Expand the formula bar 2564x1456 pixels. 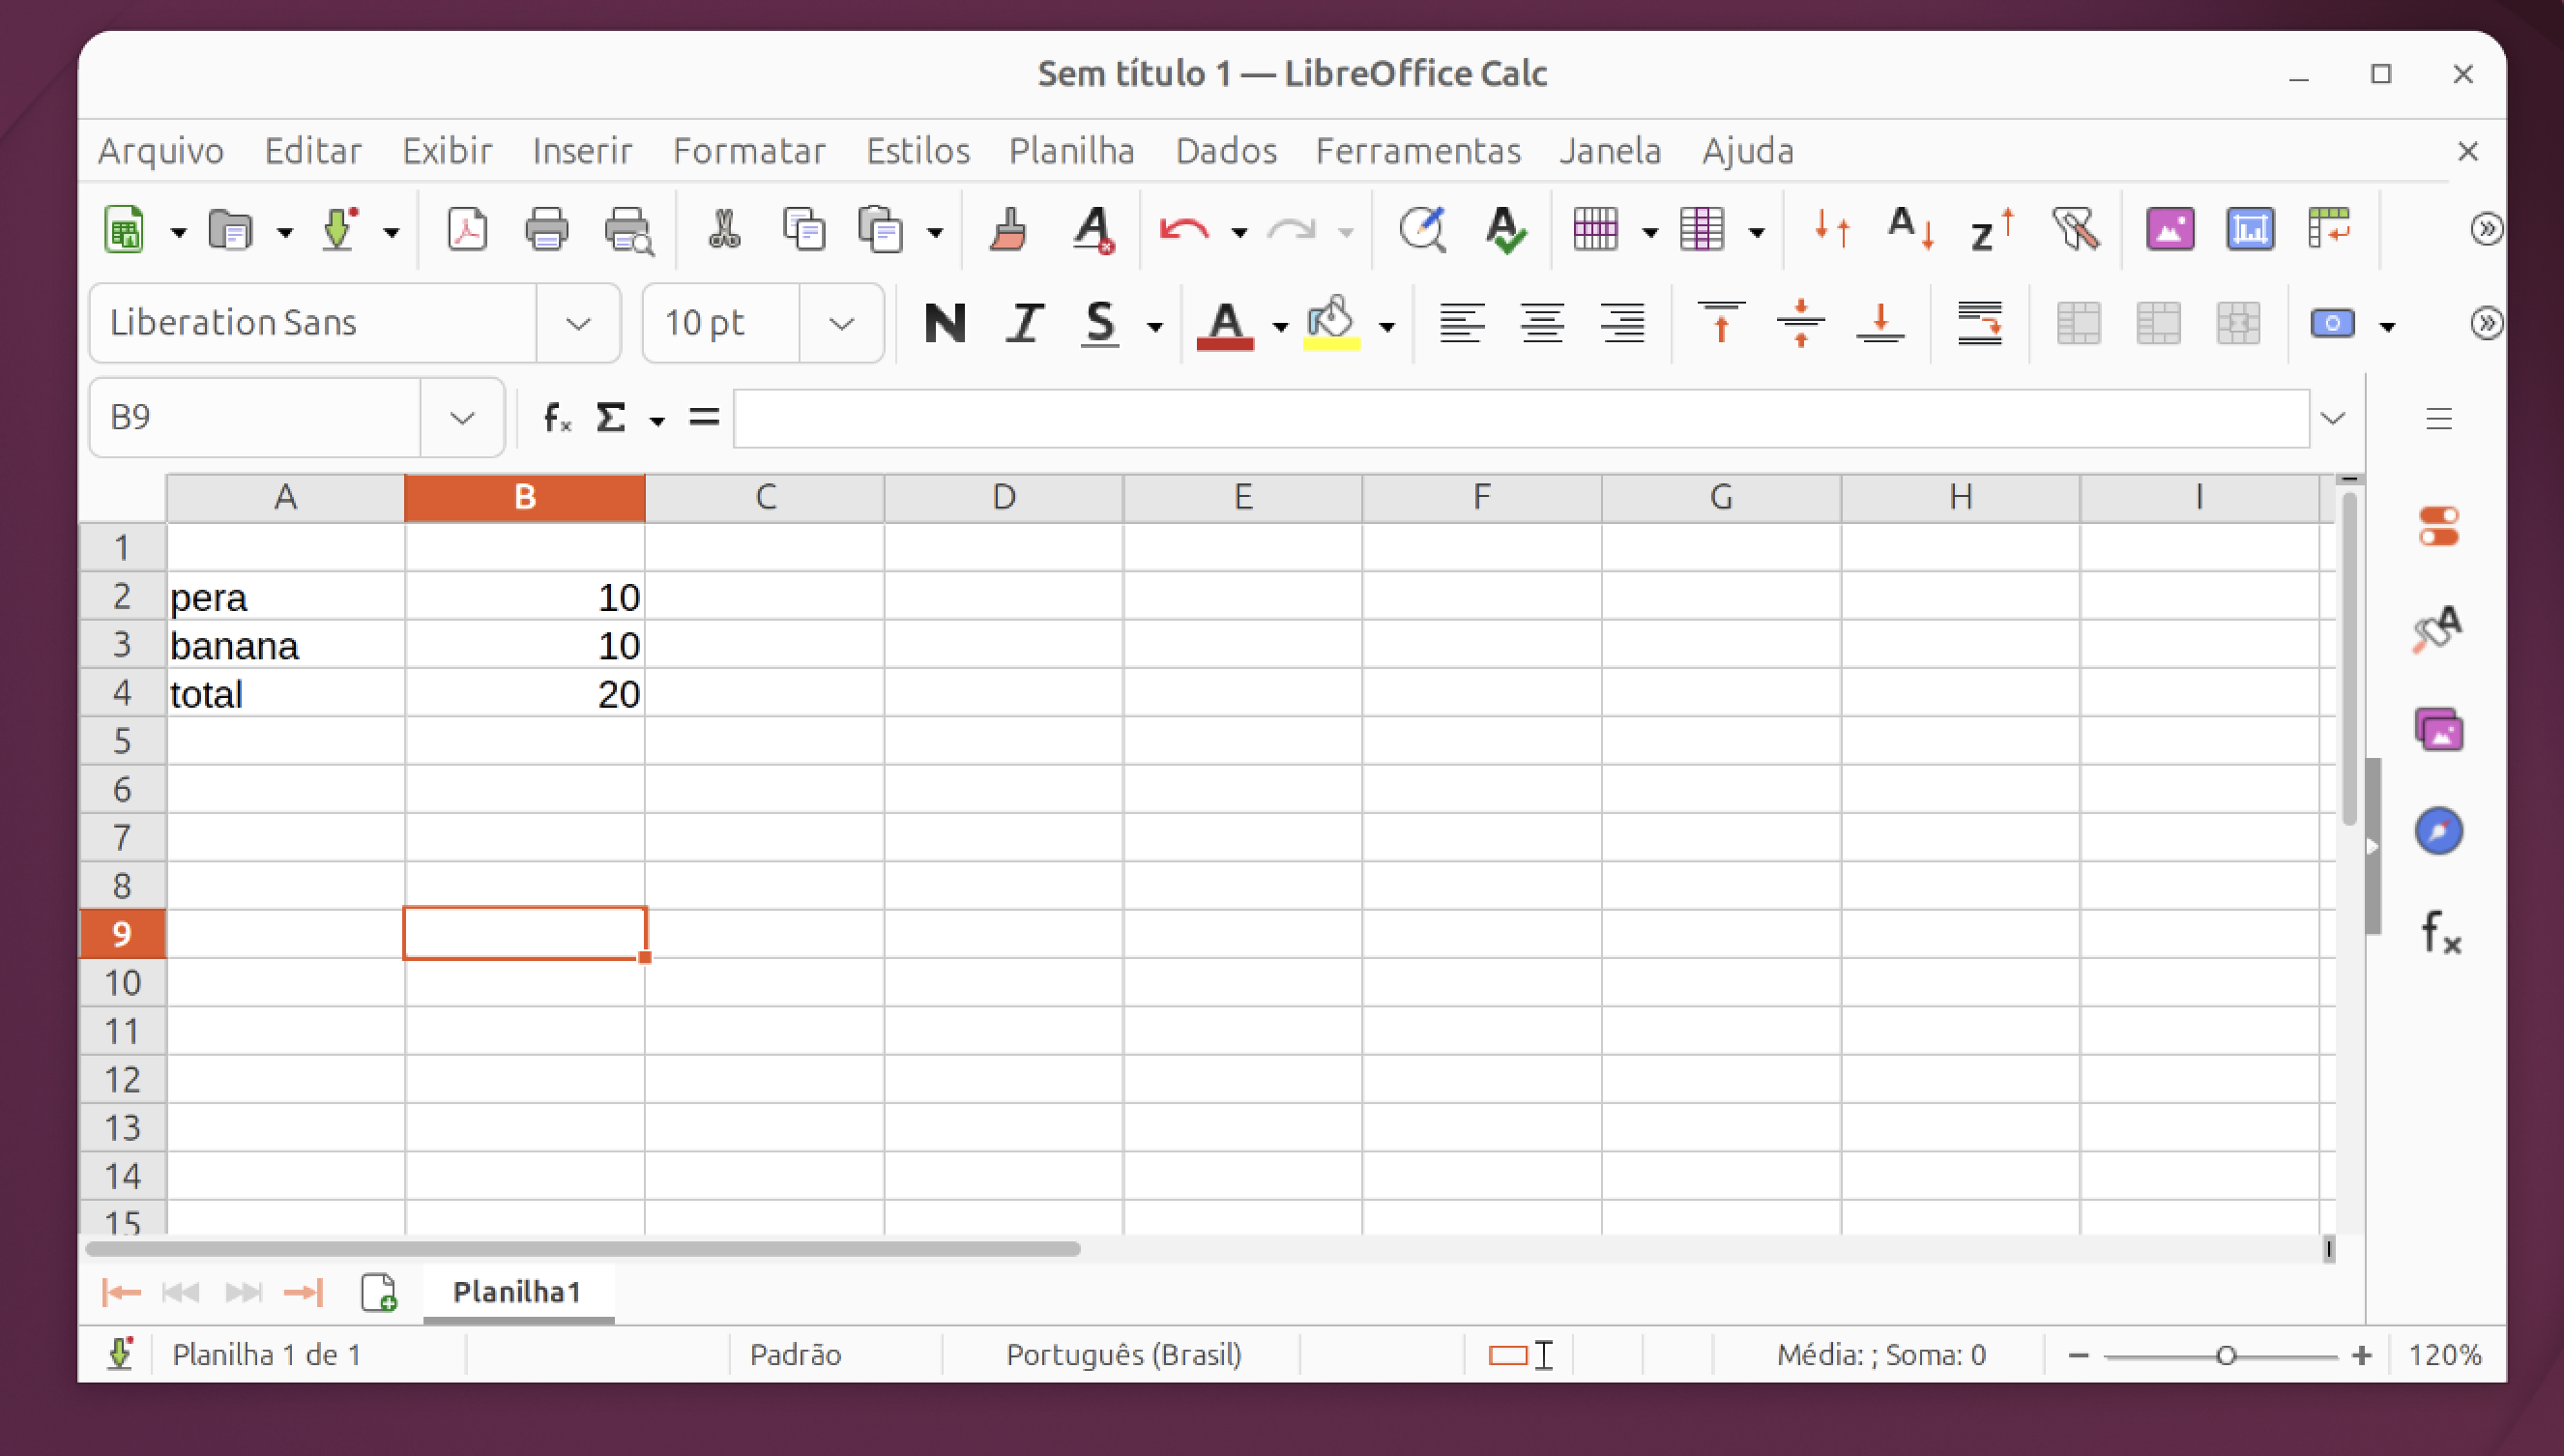pyautogui.click(x=2333, y=417)
